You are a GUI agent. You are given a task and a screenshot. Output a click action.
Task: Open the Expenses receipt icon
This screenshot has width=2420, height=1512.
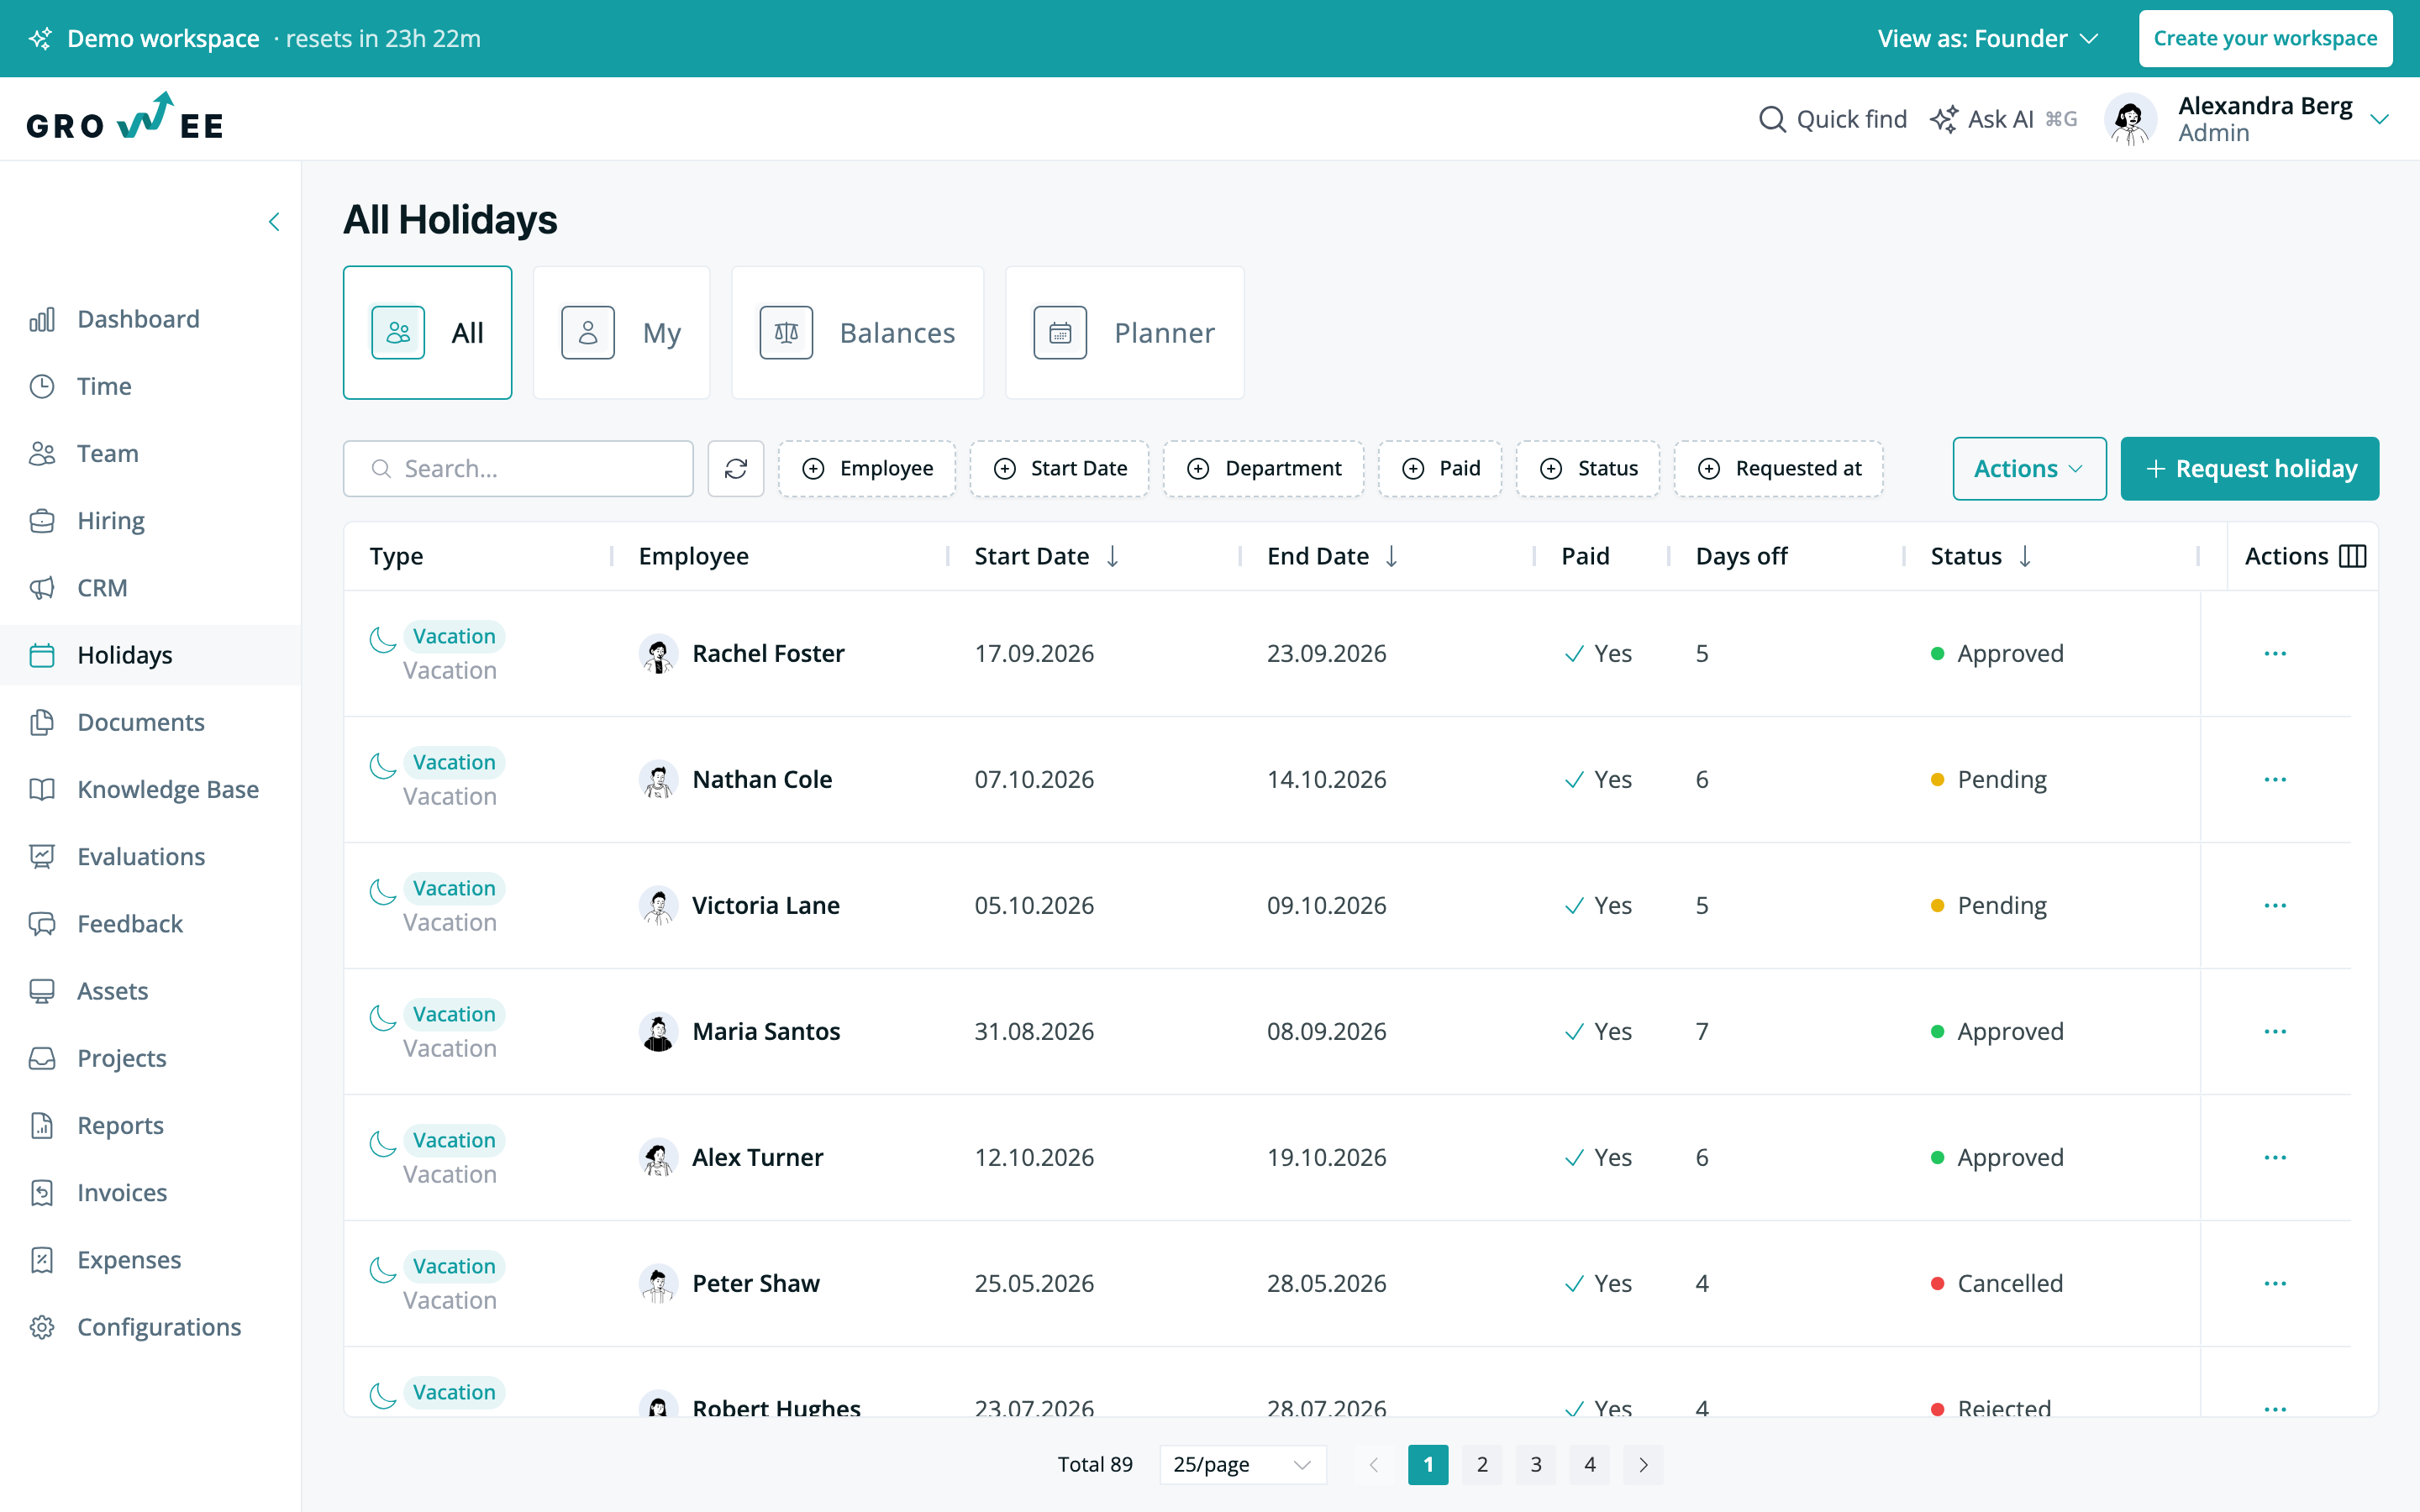pos(42,1260)
